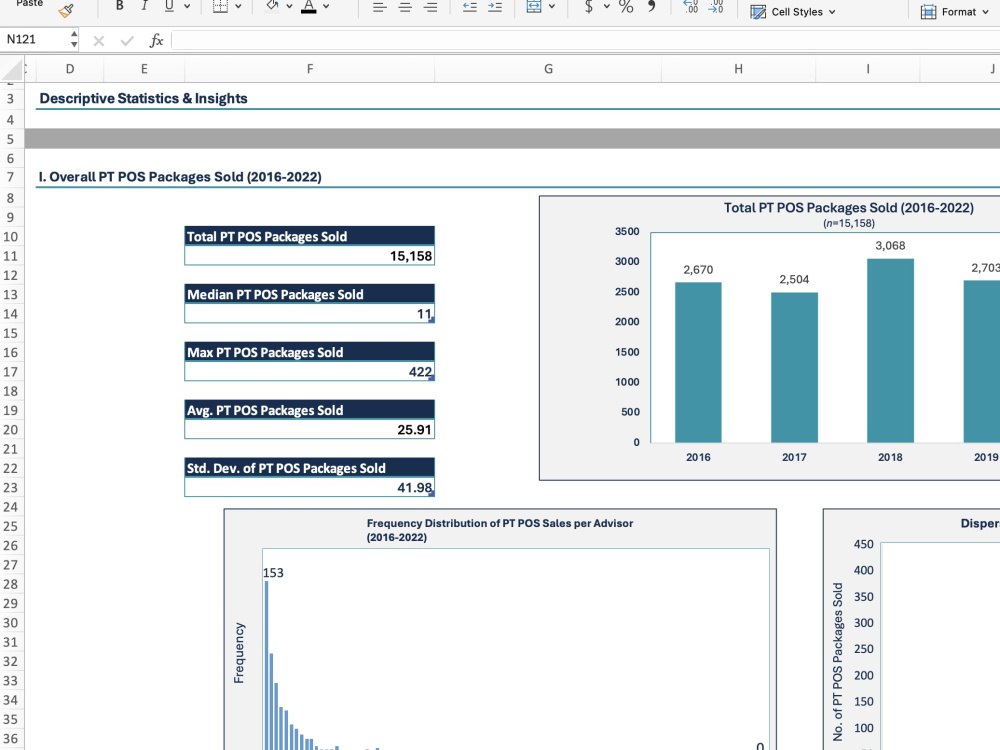This screenshot has height=750, width=1000.
Task: Toggle underline formatting
Action: click(x=169, y=6)
